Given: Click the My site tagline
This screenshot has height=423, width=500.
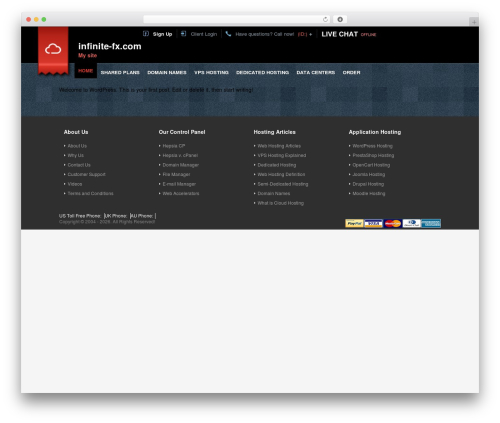Looking at the screenshot, I should coord(87,55).
